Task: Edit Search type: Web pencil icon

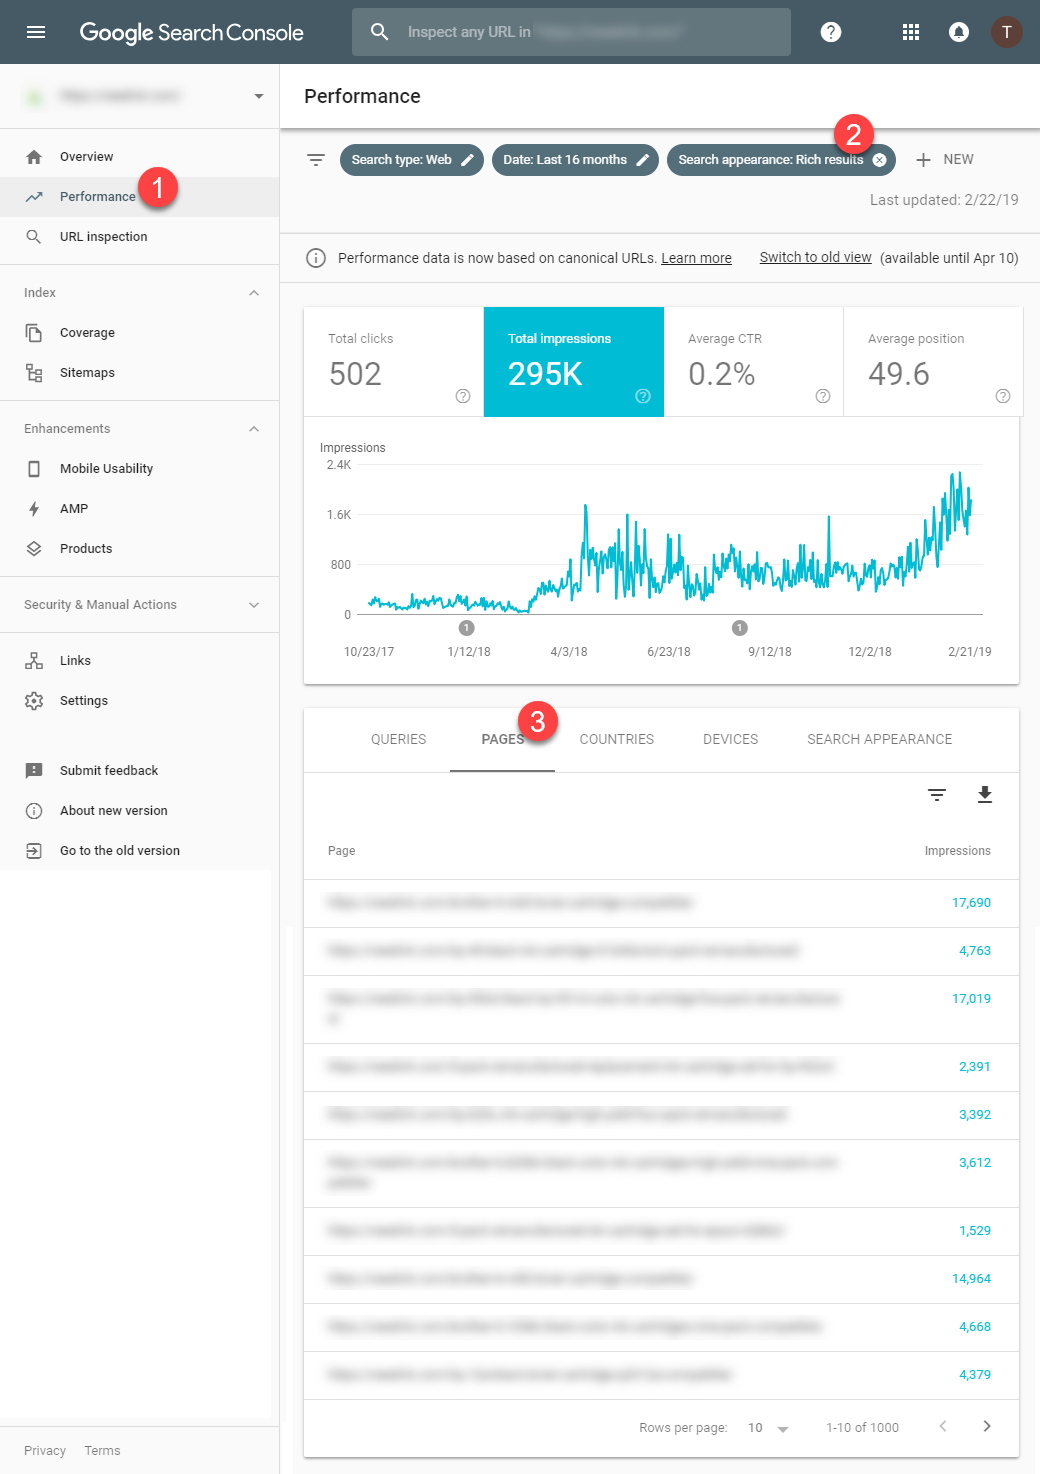Action: click(467, 160)
